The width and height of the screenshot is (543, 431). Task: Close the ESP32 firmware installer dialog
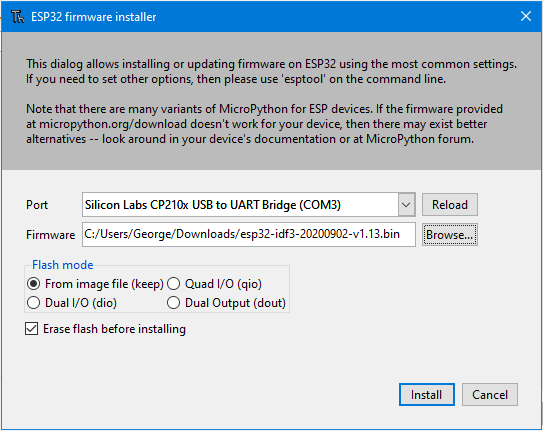coord(526,16)
